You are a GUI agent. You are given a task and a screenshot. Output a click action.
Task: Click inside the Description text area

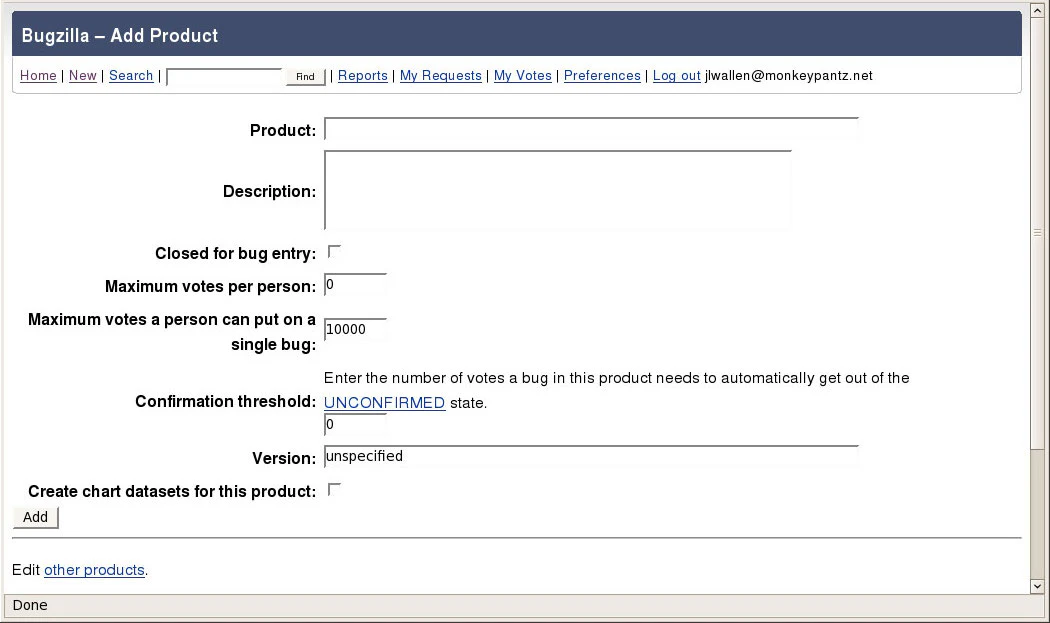(557, 190)
